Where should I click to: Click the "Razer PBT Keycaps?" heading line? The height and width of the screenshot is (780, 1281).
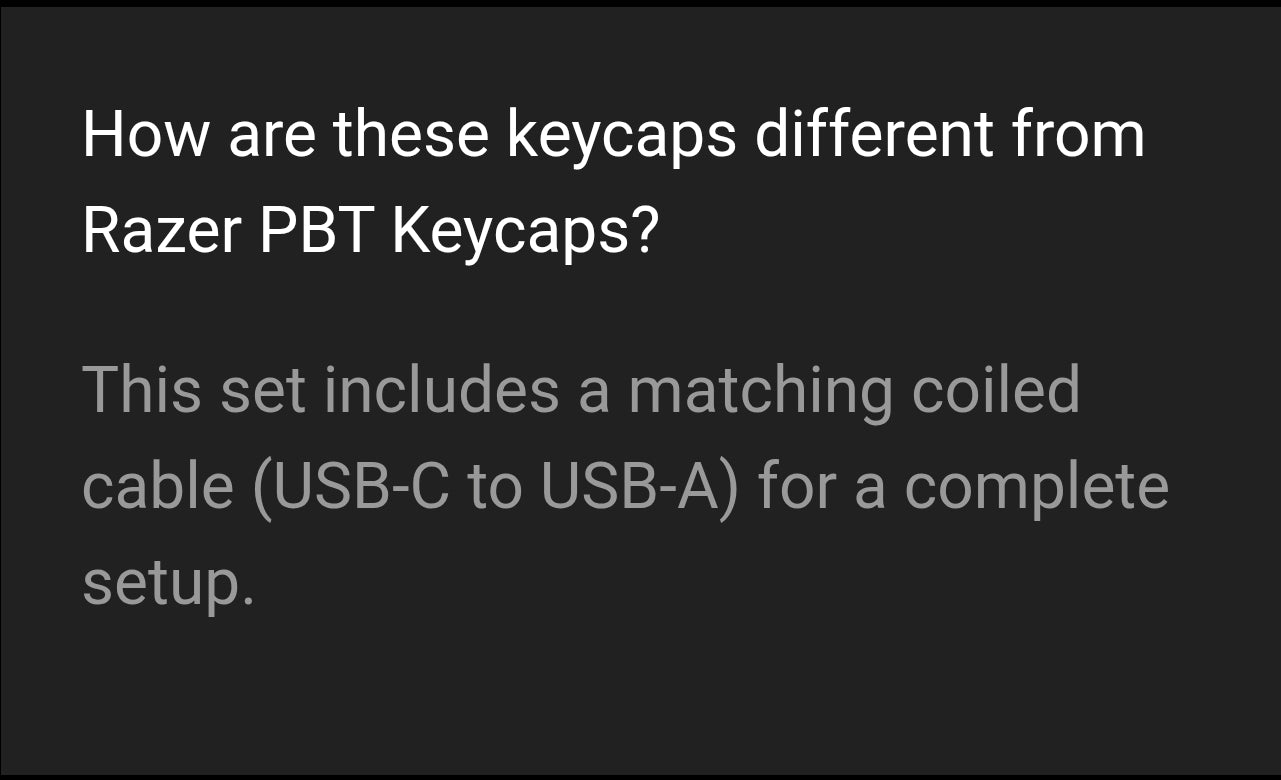point(370,231)
